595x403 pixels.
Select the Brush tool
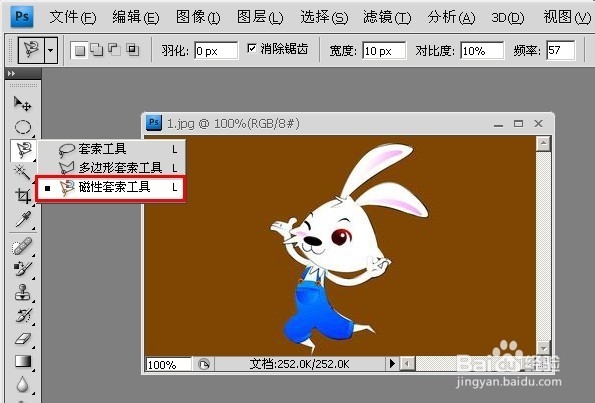tap(22, 269)
